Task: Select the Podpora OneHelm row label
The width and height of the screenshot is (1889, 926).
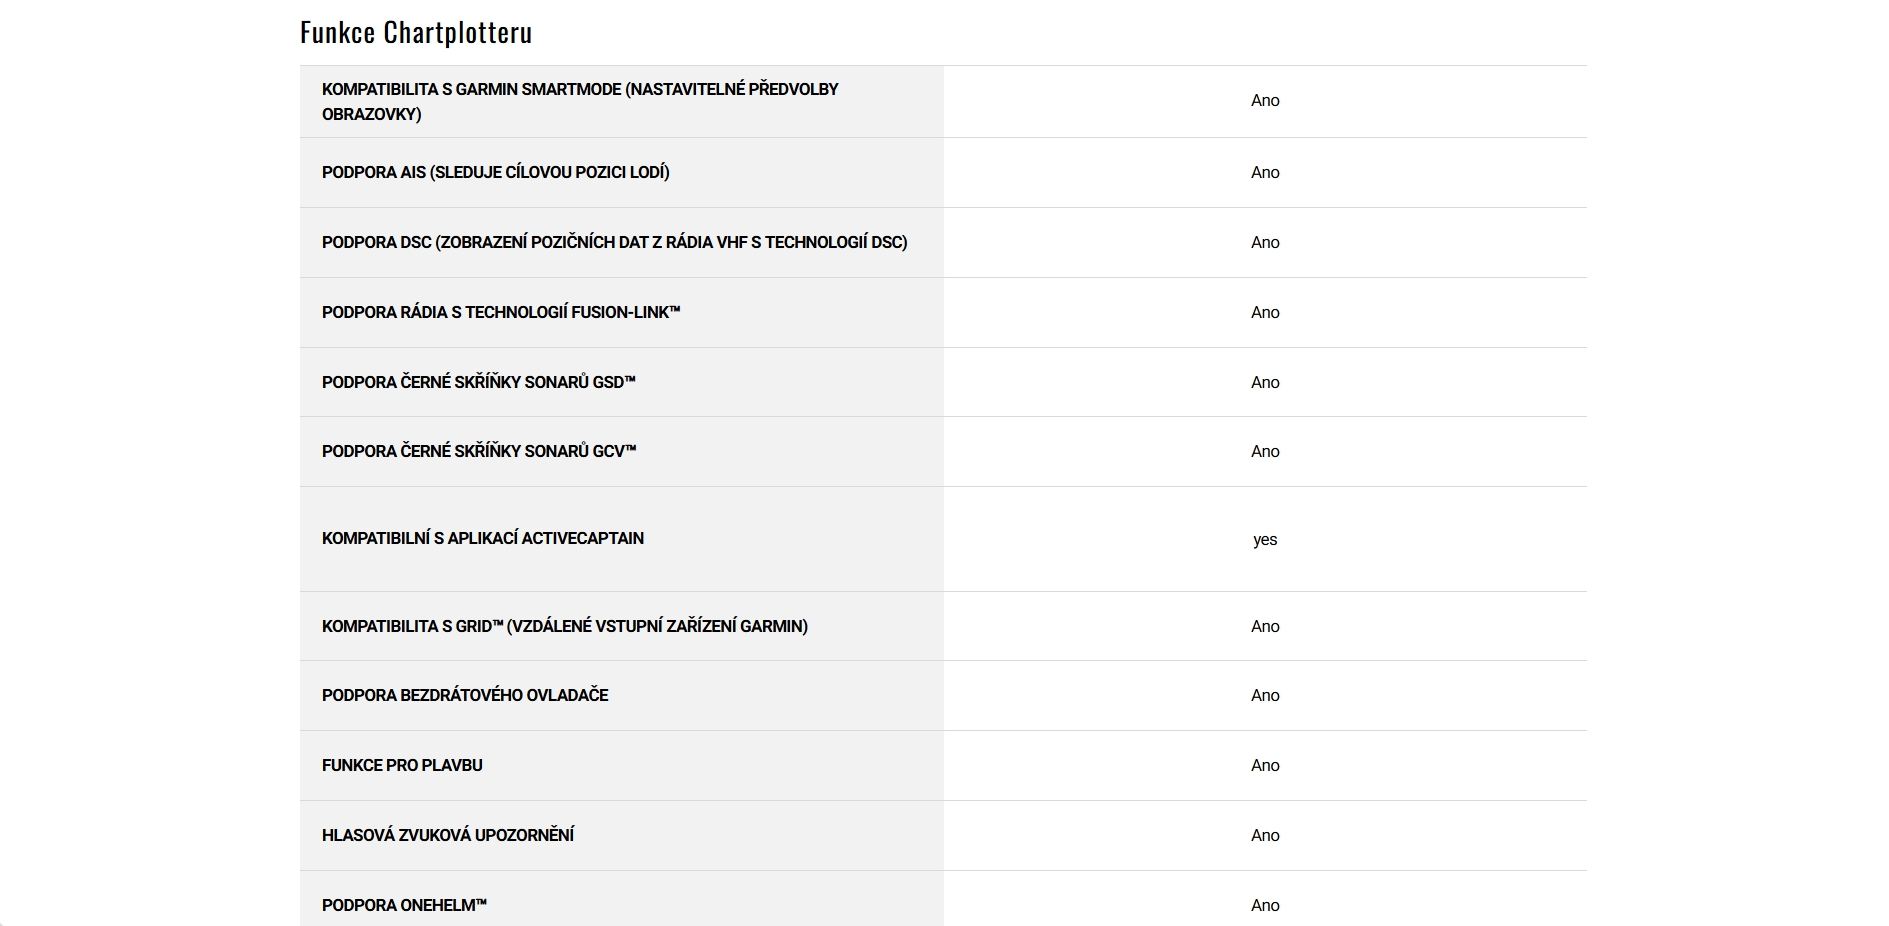Action: [404, 905]
